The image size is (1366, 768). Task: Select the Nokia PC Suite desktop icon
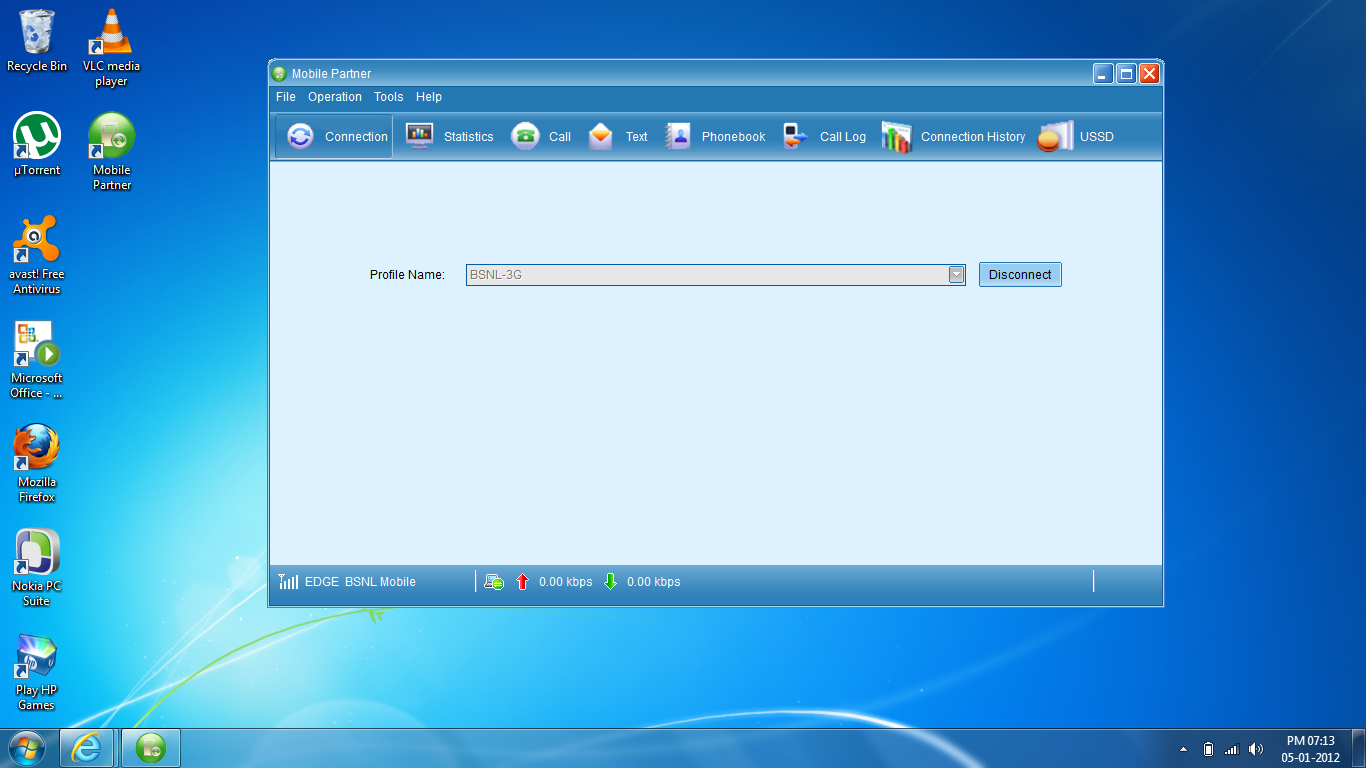37,567
